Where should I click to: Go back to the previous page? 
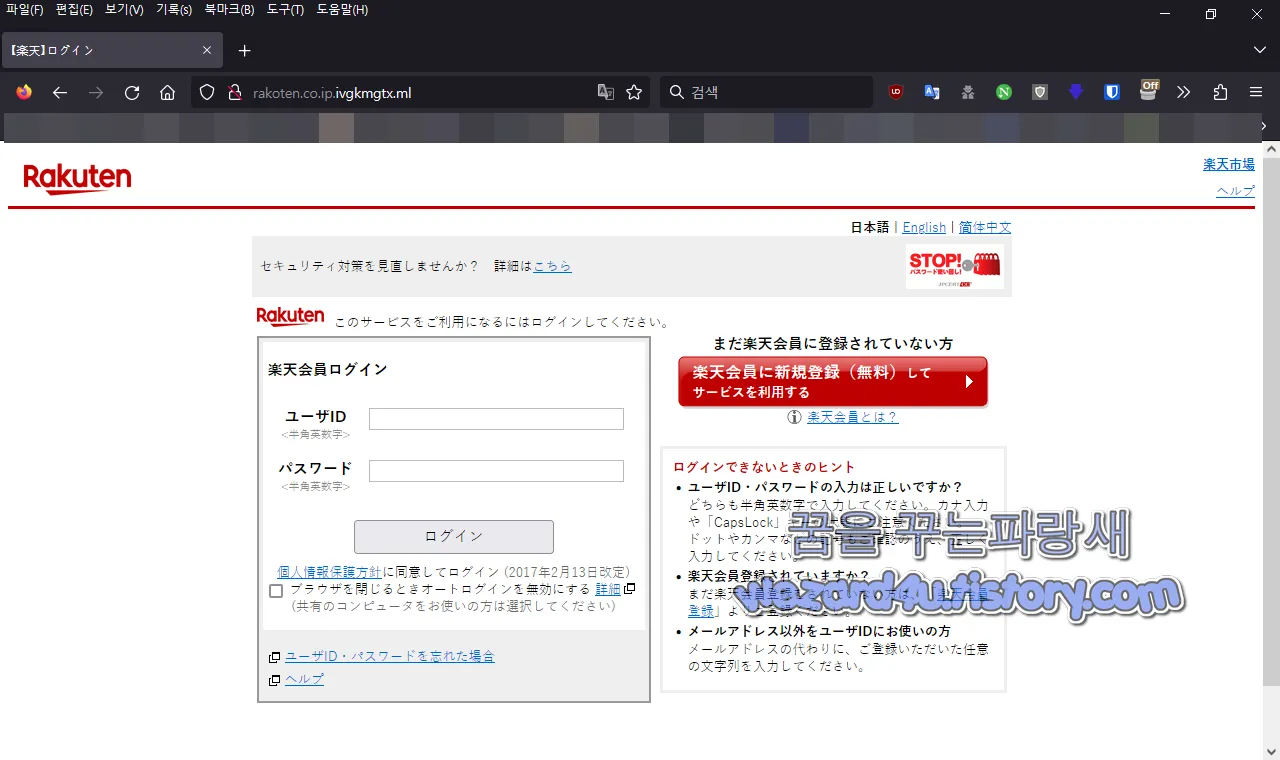(x=60, y=92)
